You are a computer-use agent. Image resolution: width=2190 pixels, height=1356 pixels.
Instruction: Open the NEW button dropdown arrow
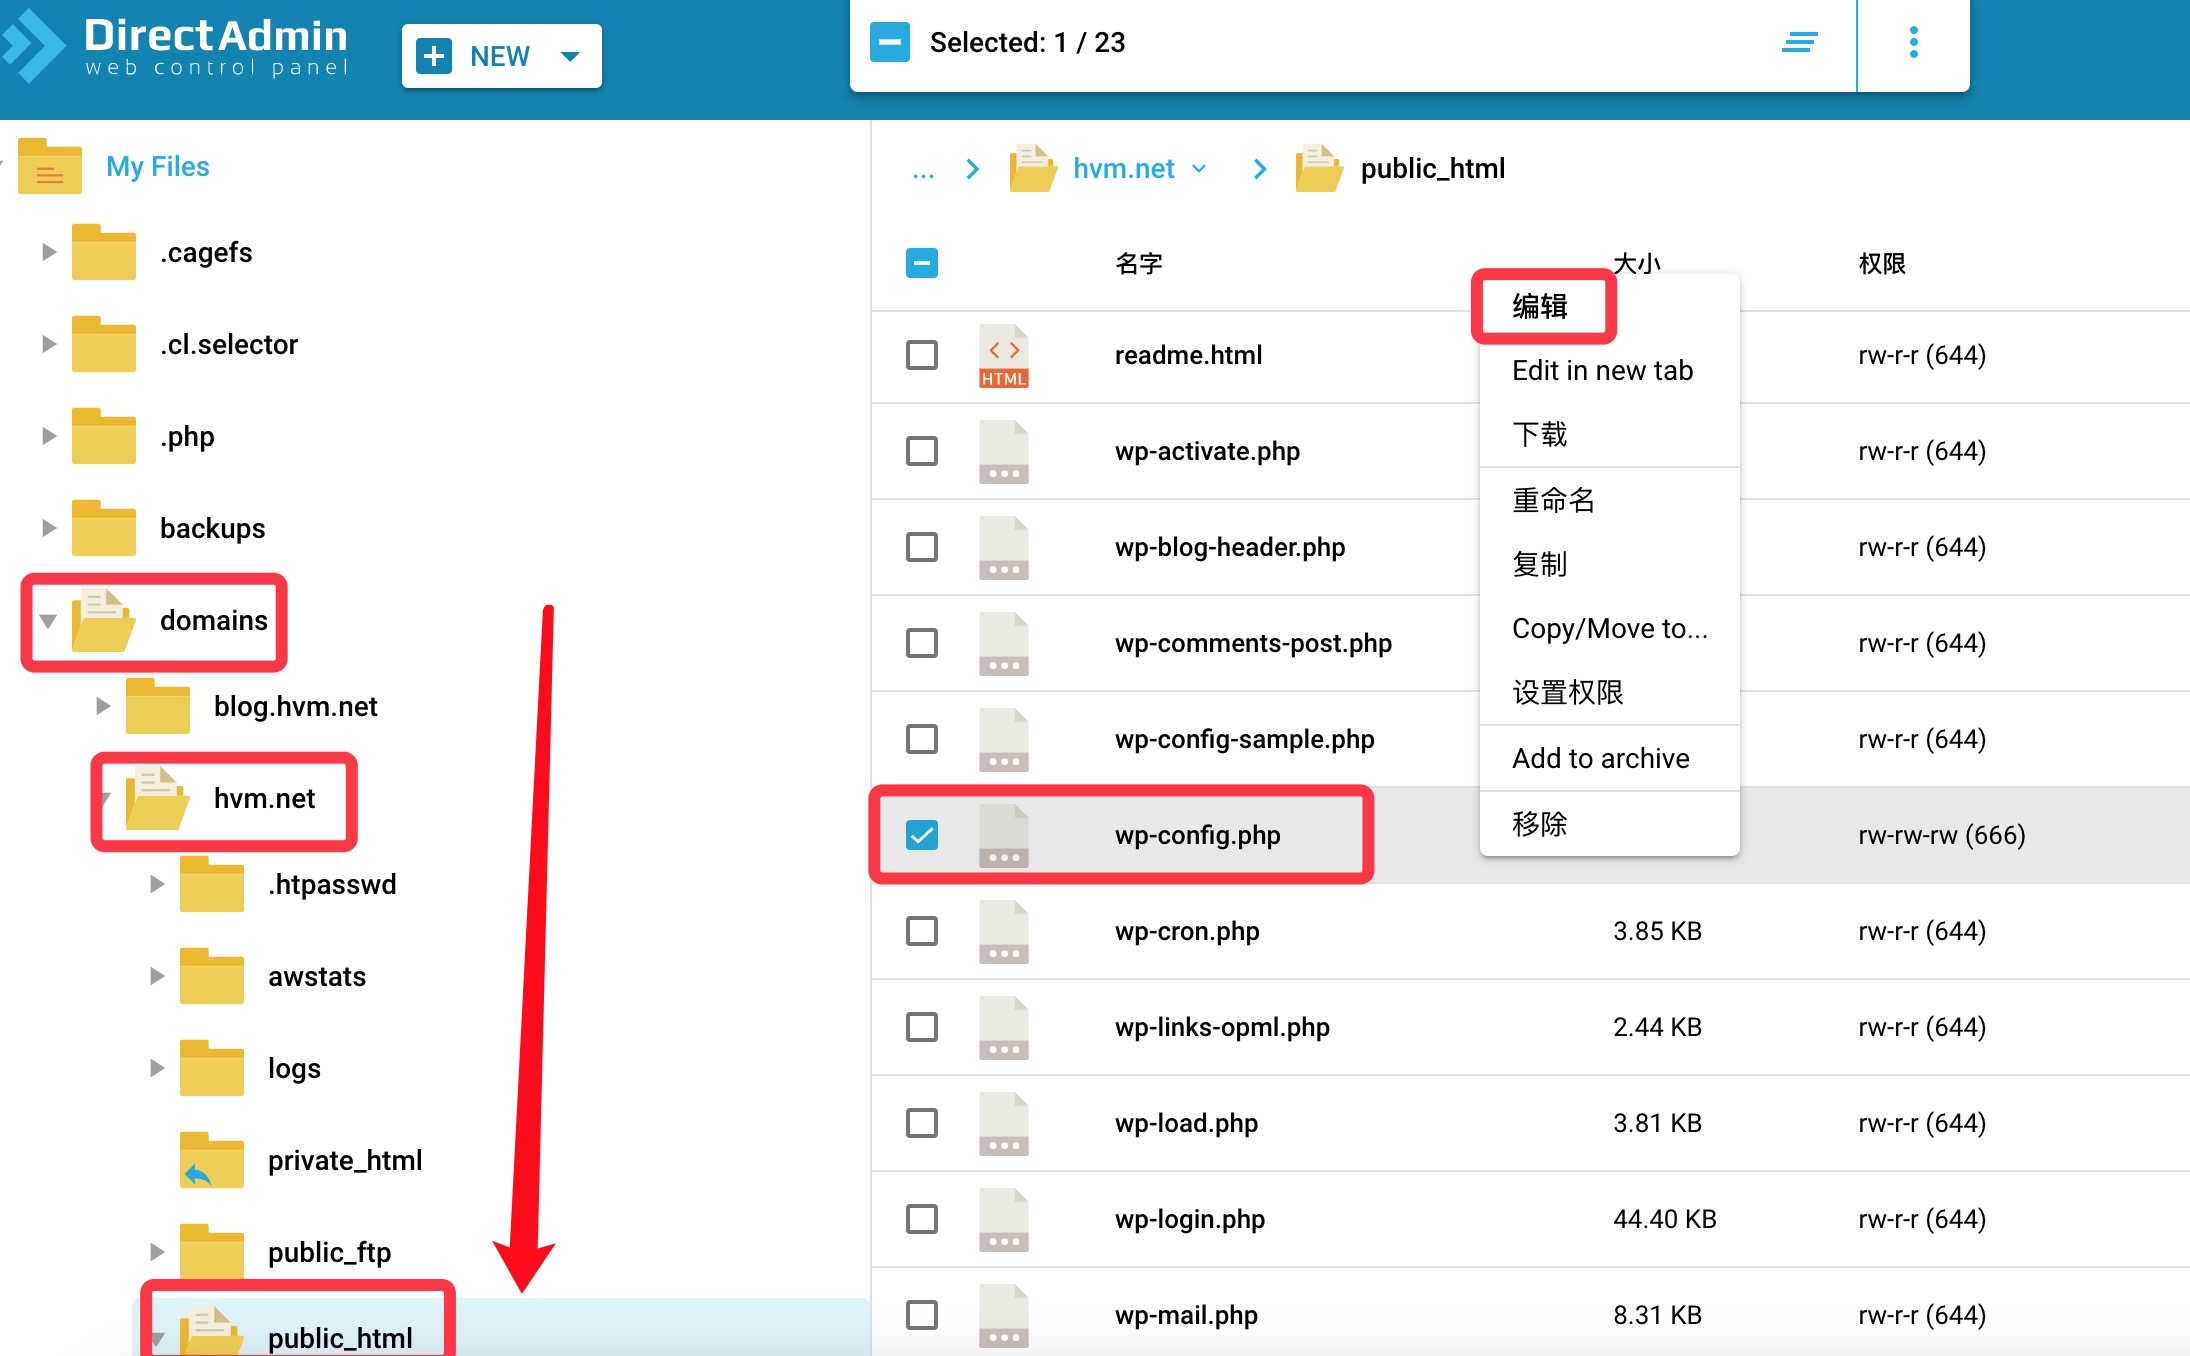[x=570, y=56]
